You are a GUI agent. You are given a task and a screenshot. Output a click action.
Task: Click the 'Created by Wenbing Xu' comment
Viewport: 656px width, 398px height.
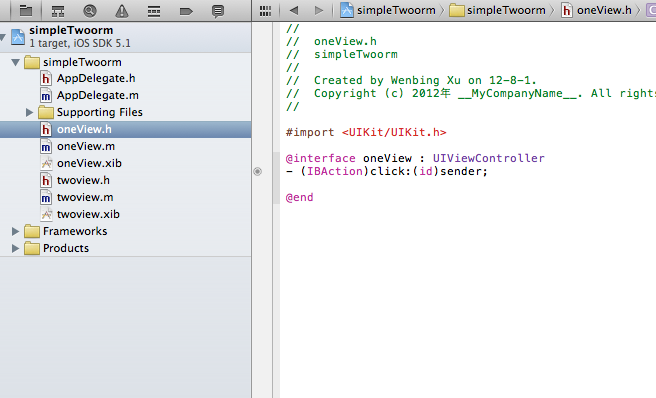click(x=411, y=80)
